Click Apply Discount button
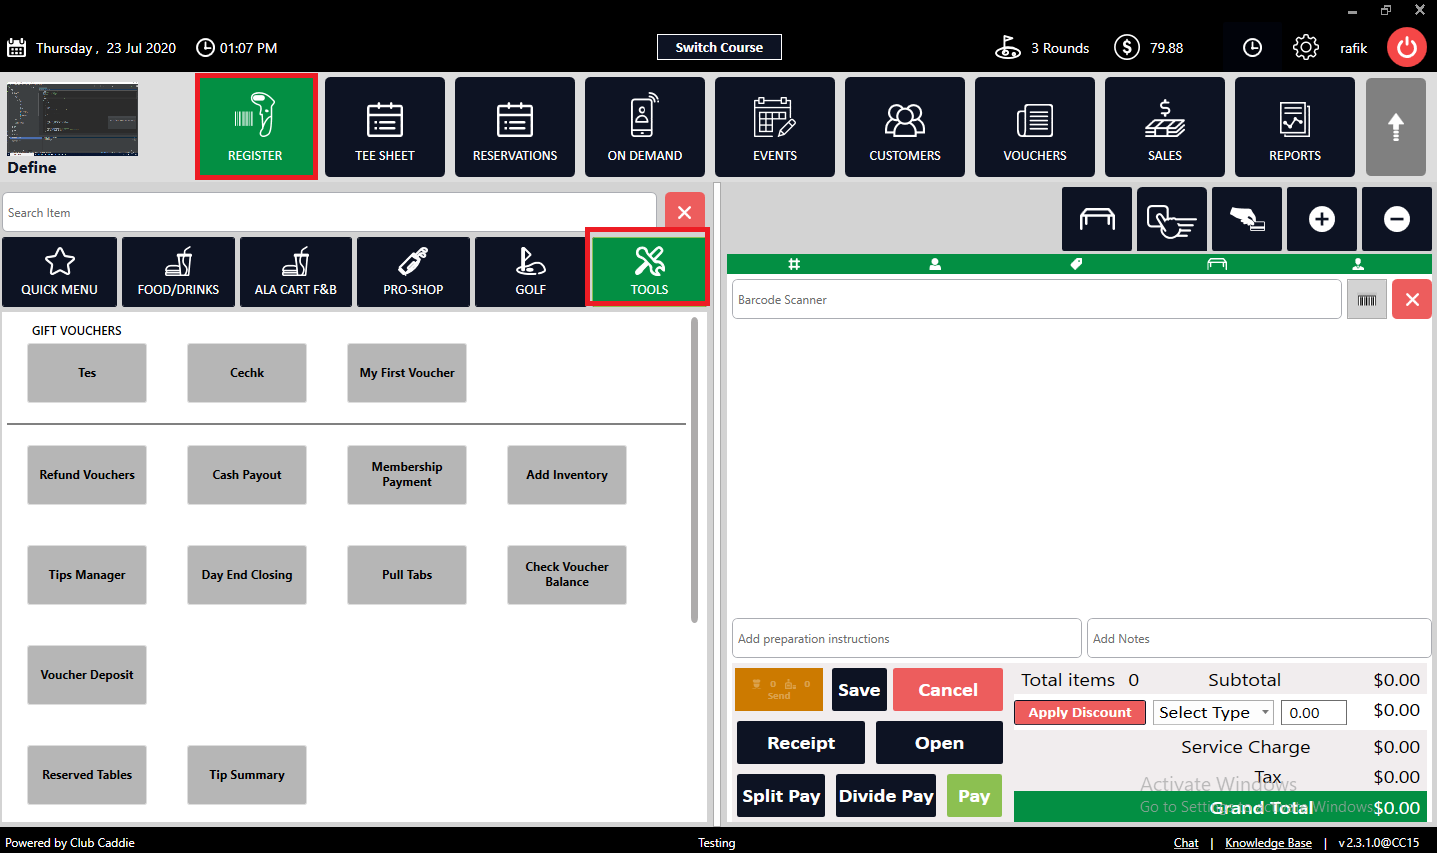 pos(1080,712)
